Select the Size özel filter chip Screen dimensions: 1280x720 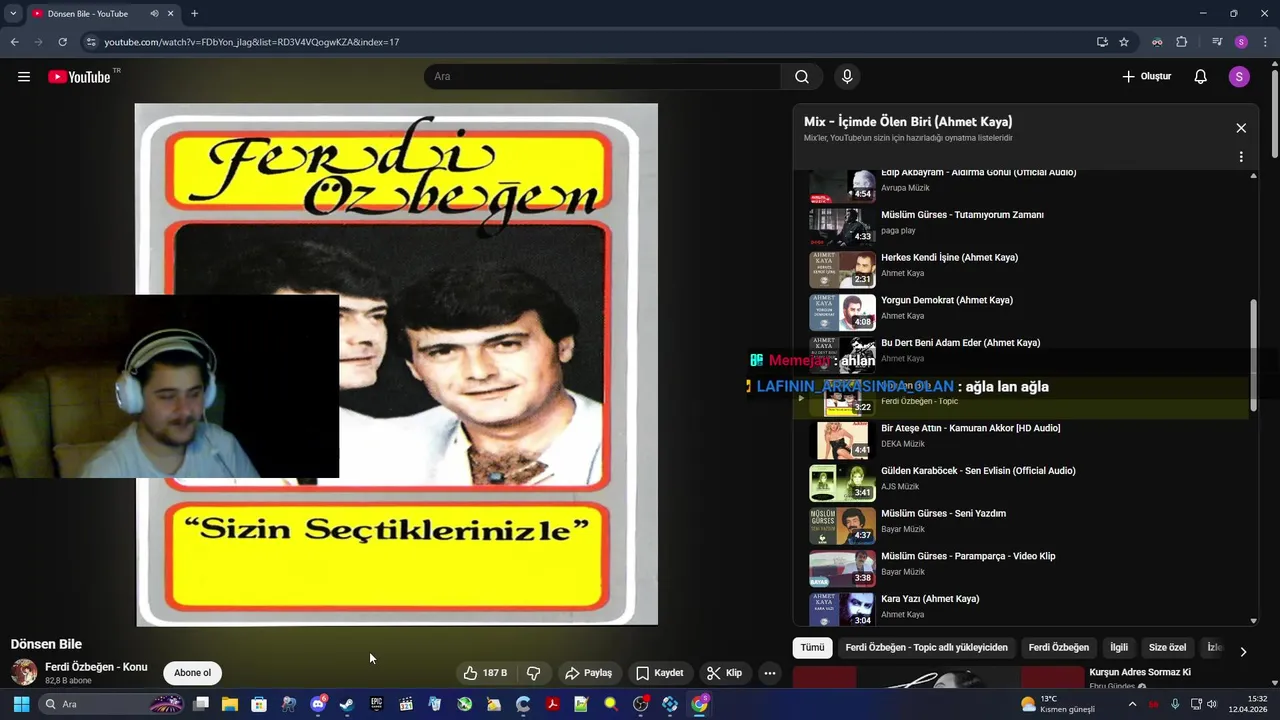click(1167, 648)
